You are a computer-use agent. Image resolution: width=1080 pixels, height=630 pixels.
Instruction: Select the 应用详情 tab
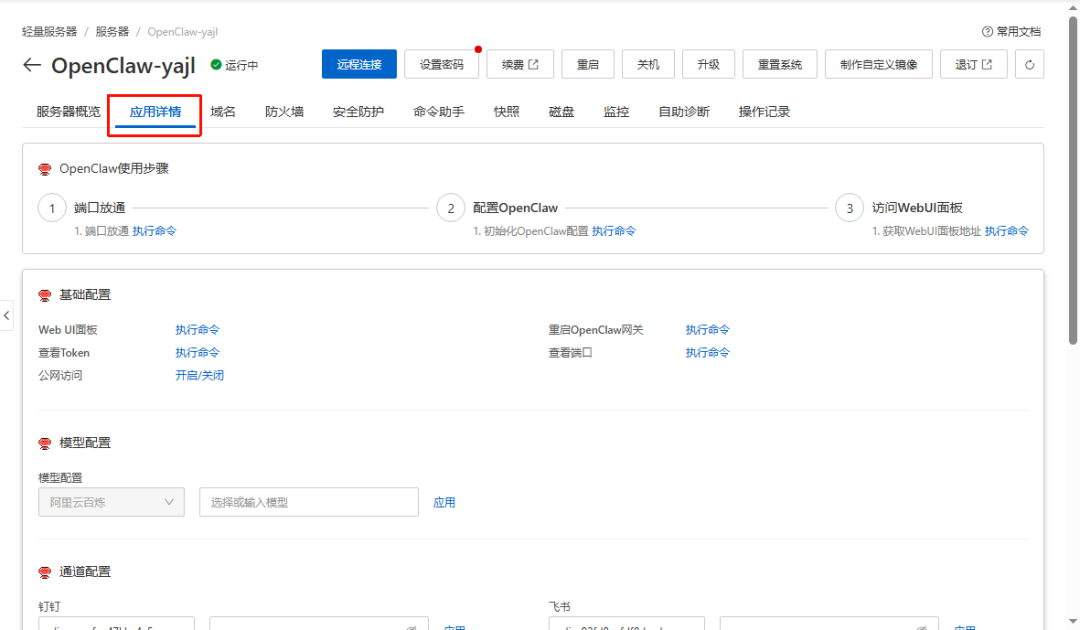pyautogui.click(x=155, y=112)
